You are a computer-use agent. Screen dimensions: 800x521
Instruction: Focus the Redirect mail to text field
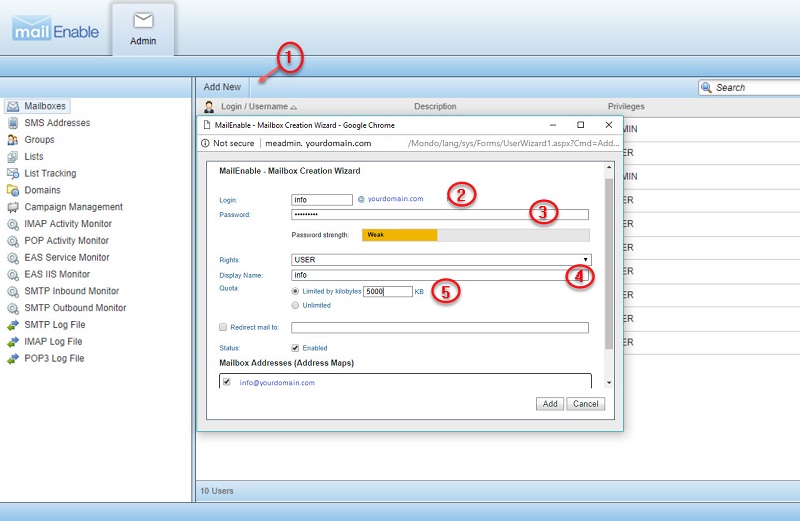[440, 328]
